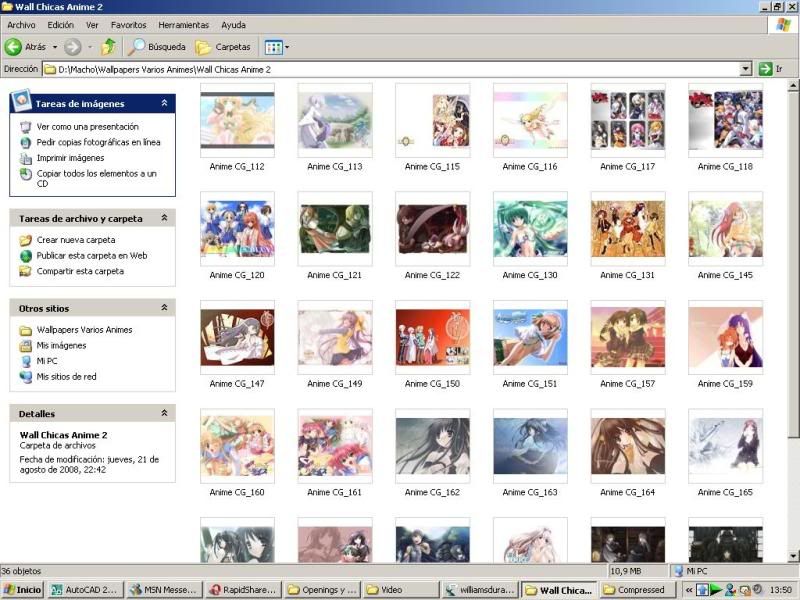The image size is (800, 600).
Task: Open Mi PC from Otros sitios
Action: pyautogui.click(x=47, y=361)
